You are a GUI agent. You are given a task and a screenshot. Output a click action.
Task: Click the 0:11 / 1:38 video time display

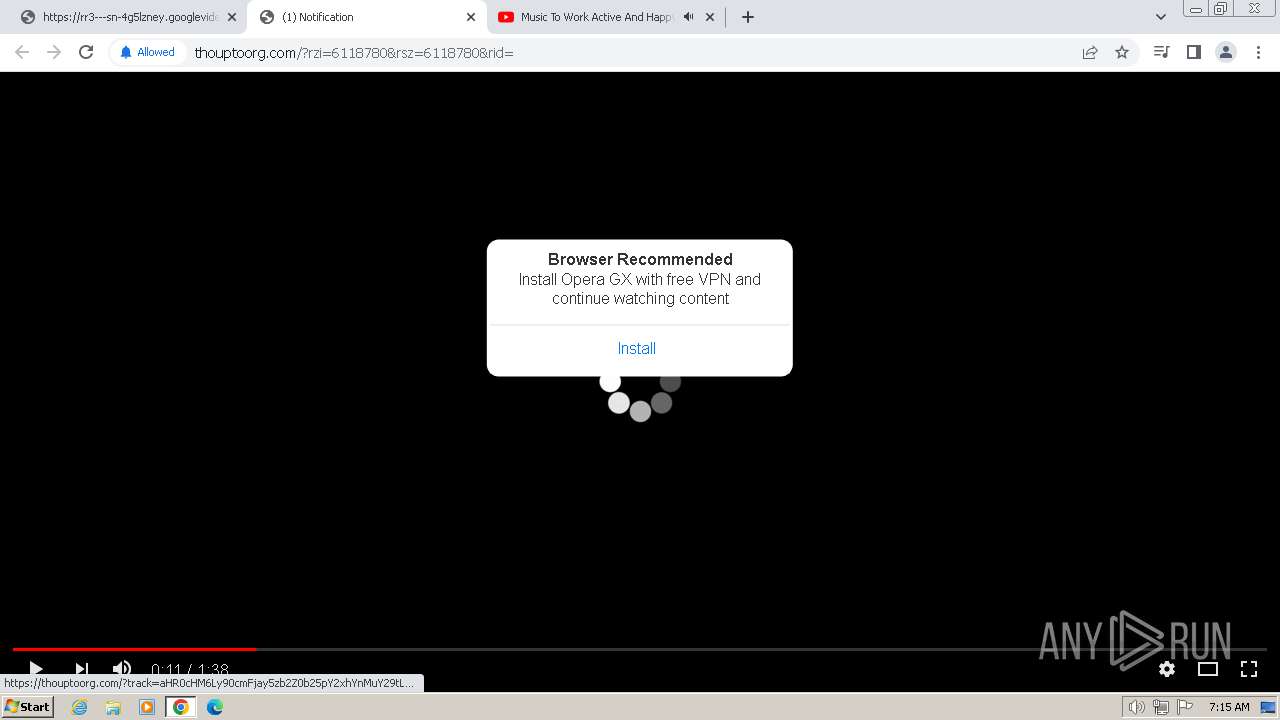(190, 669)
